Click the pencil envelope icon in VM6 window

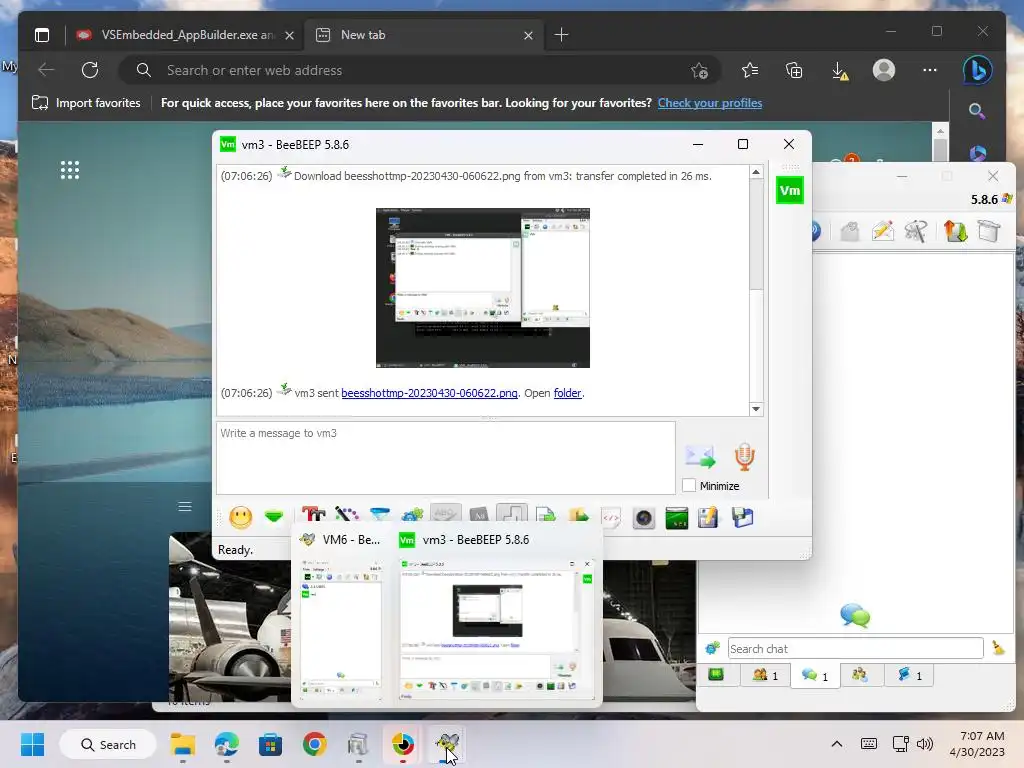tap(882, 231)
